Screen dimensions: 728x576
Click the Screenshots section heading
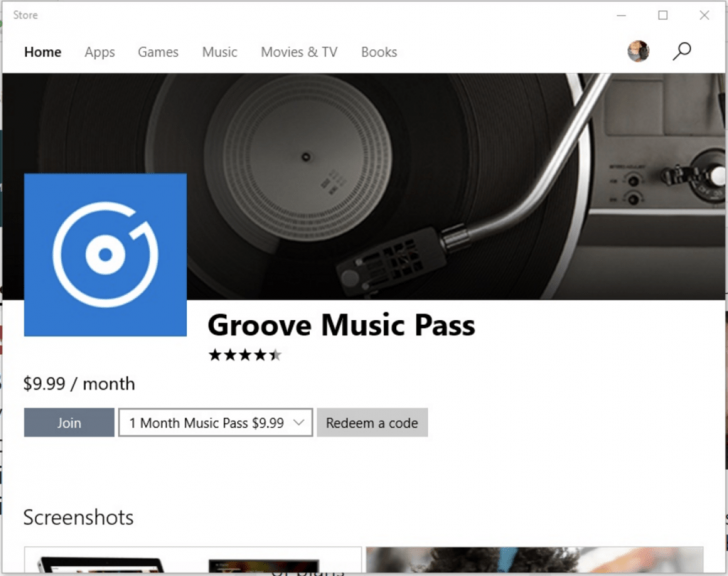78,517
